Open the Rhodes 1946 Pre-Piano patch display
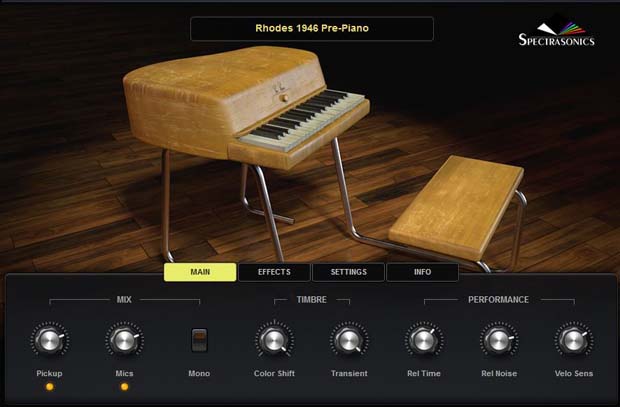 pyautogui.click(x=312, y=28)
